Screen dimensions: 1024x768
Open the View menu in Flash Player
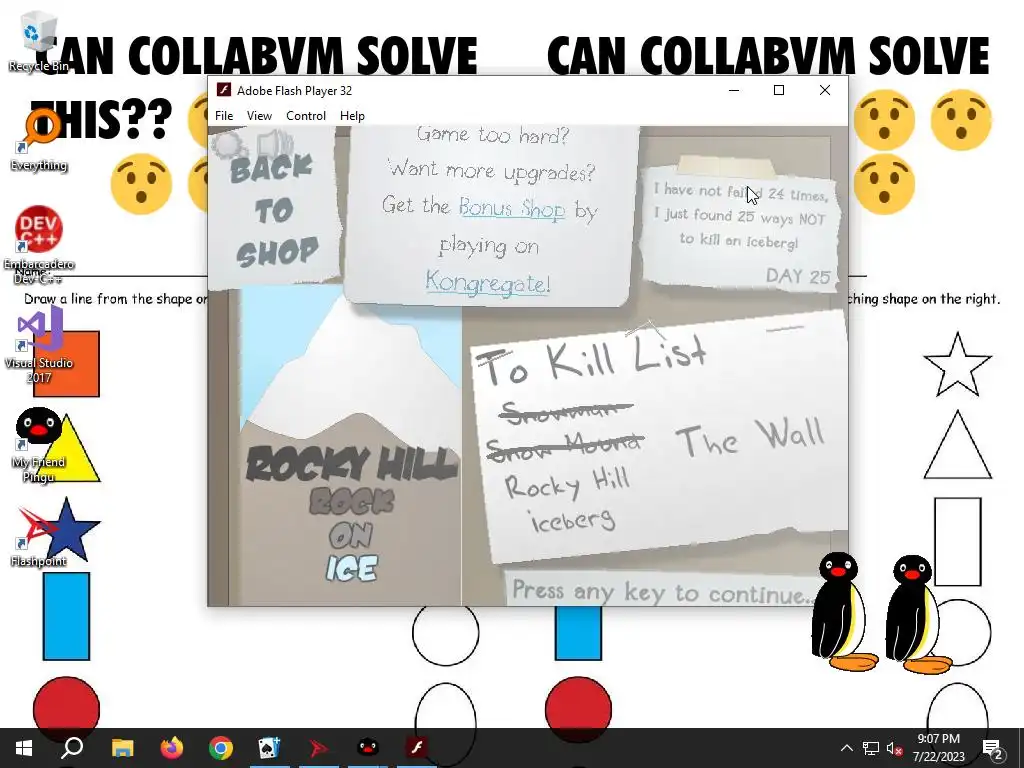[259, 116]
